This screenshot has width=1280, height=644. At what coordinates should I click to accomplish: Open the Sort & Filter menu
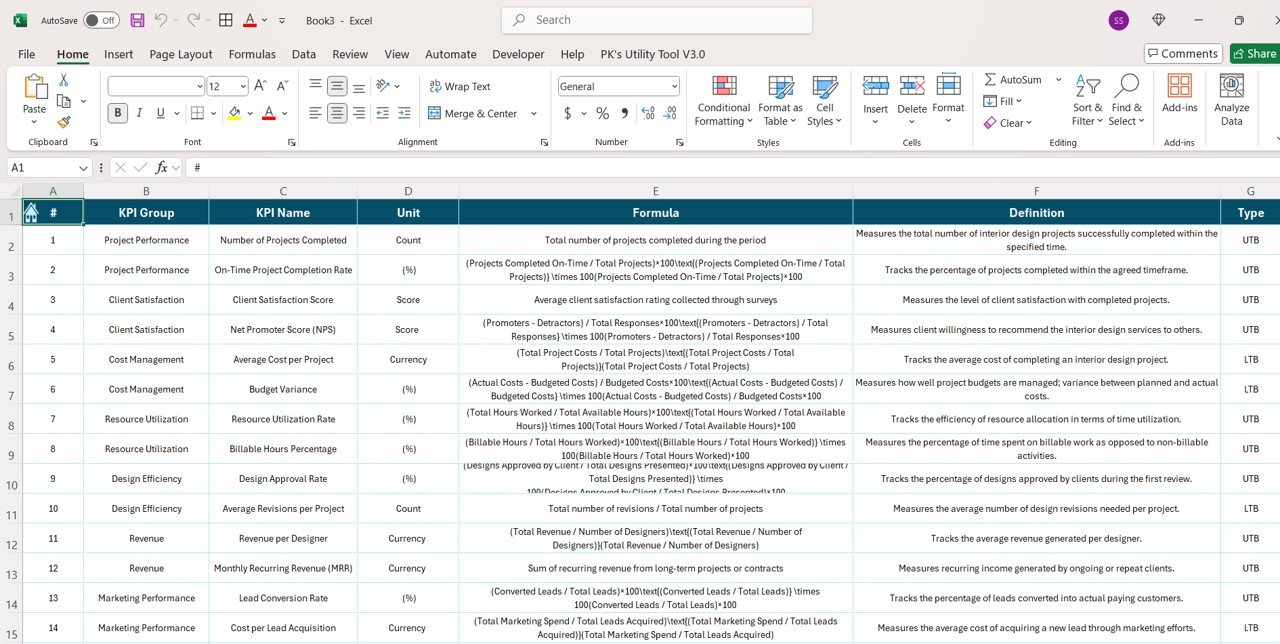[x=1087, y=99]
